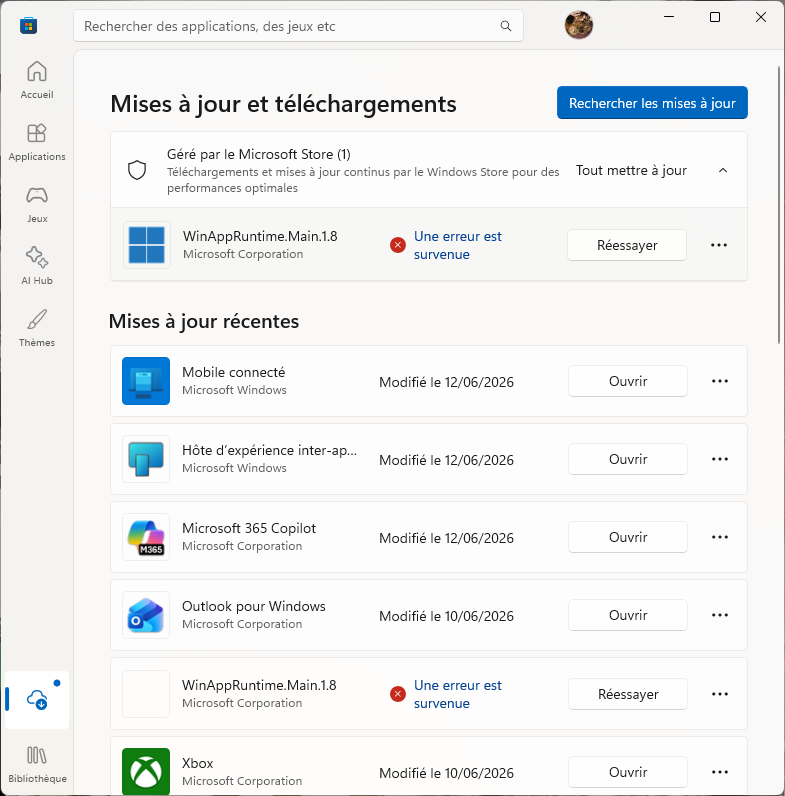785x796 pixels.
Task: Open the Jeux section
Action: tap(37, 204)
